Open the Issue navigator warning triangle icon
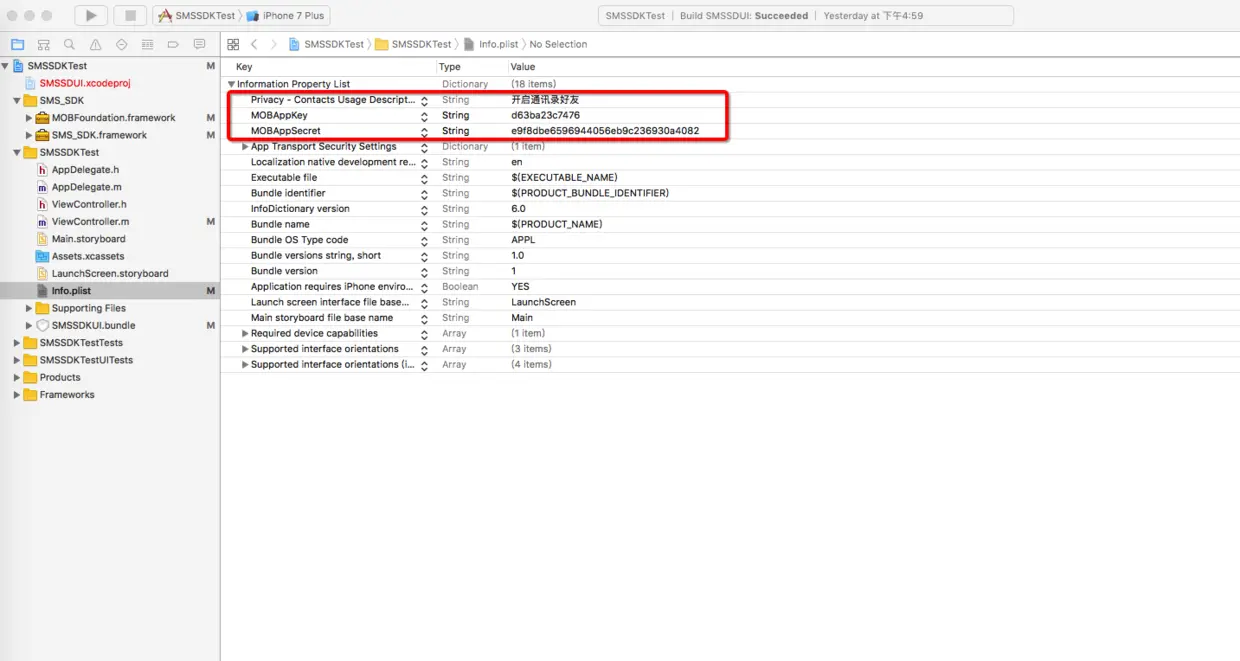 [95, 45]
